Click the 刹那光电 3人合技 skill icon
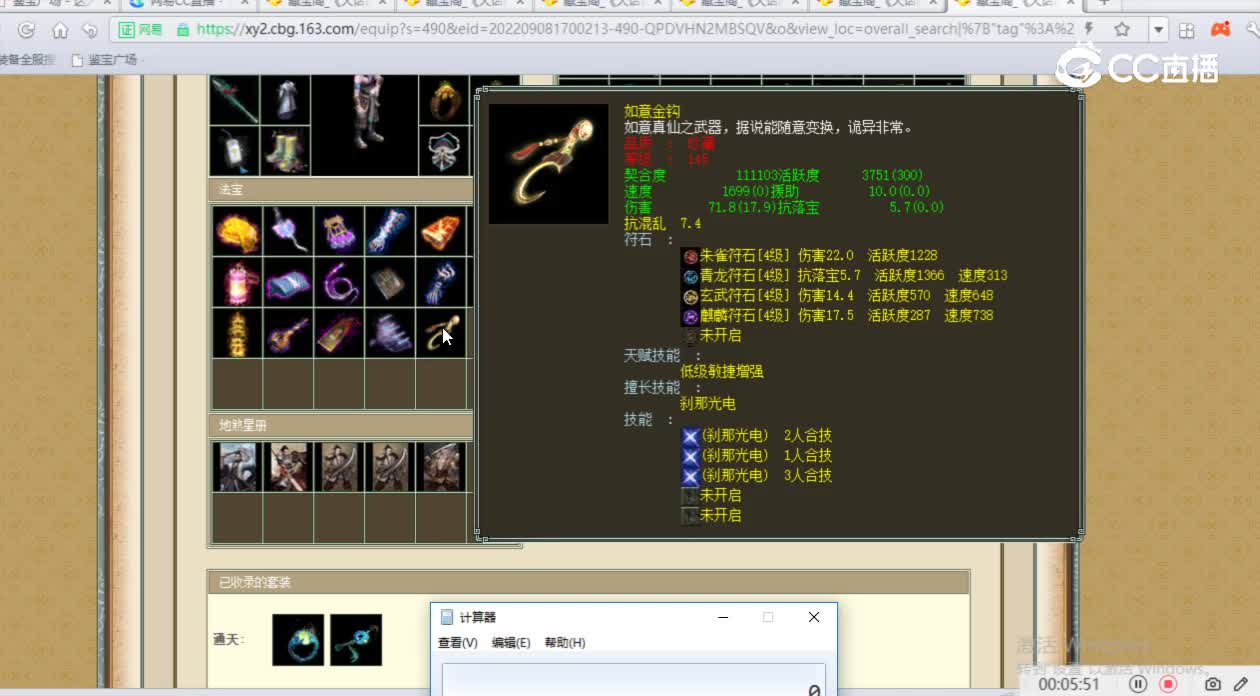This screenshot has height=696, width=1260. [x=690, y=476]
